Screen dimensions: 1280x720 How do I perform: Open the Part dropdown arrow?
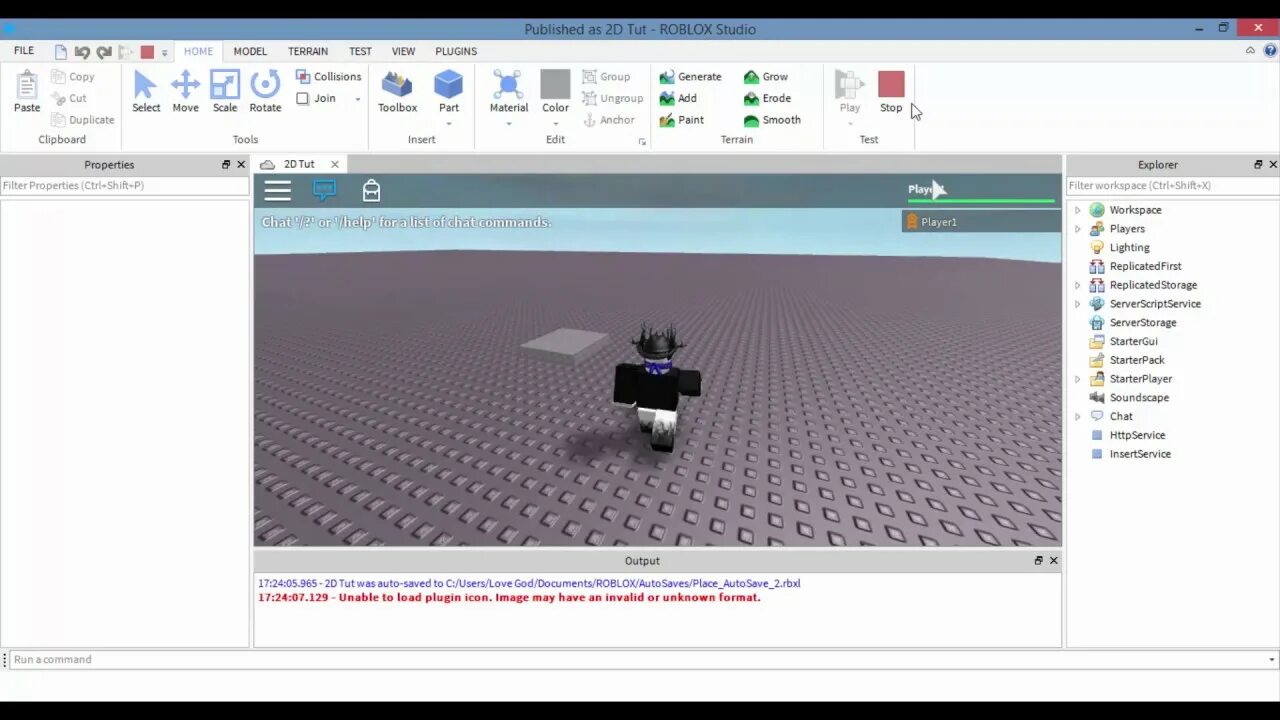point(449,124)
